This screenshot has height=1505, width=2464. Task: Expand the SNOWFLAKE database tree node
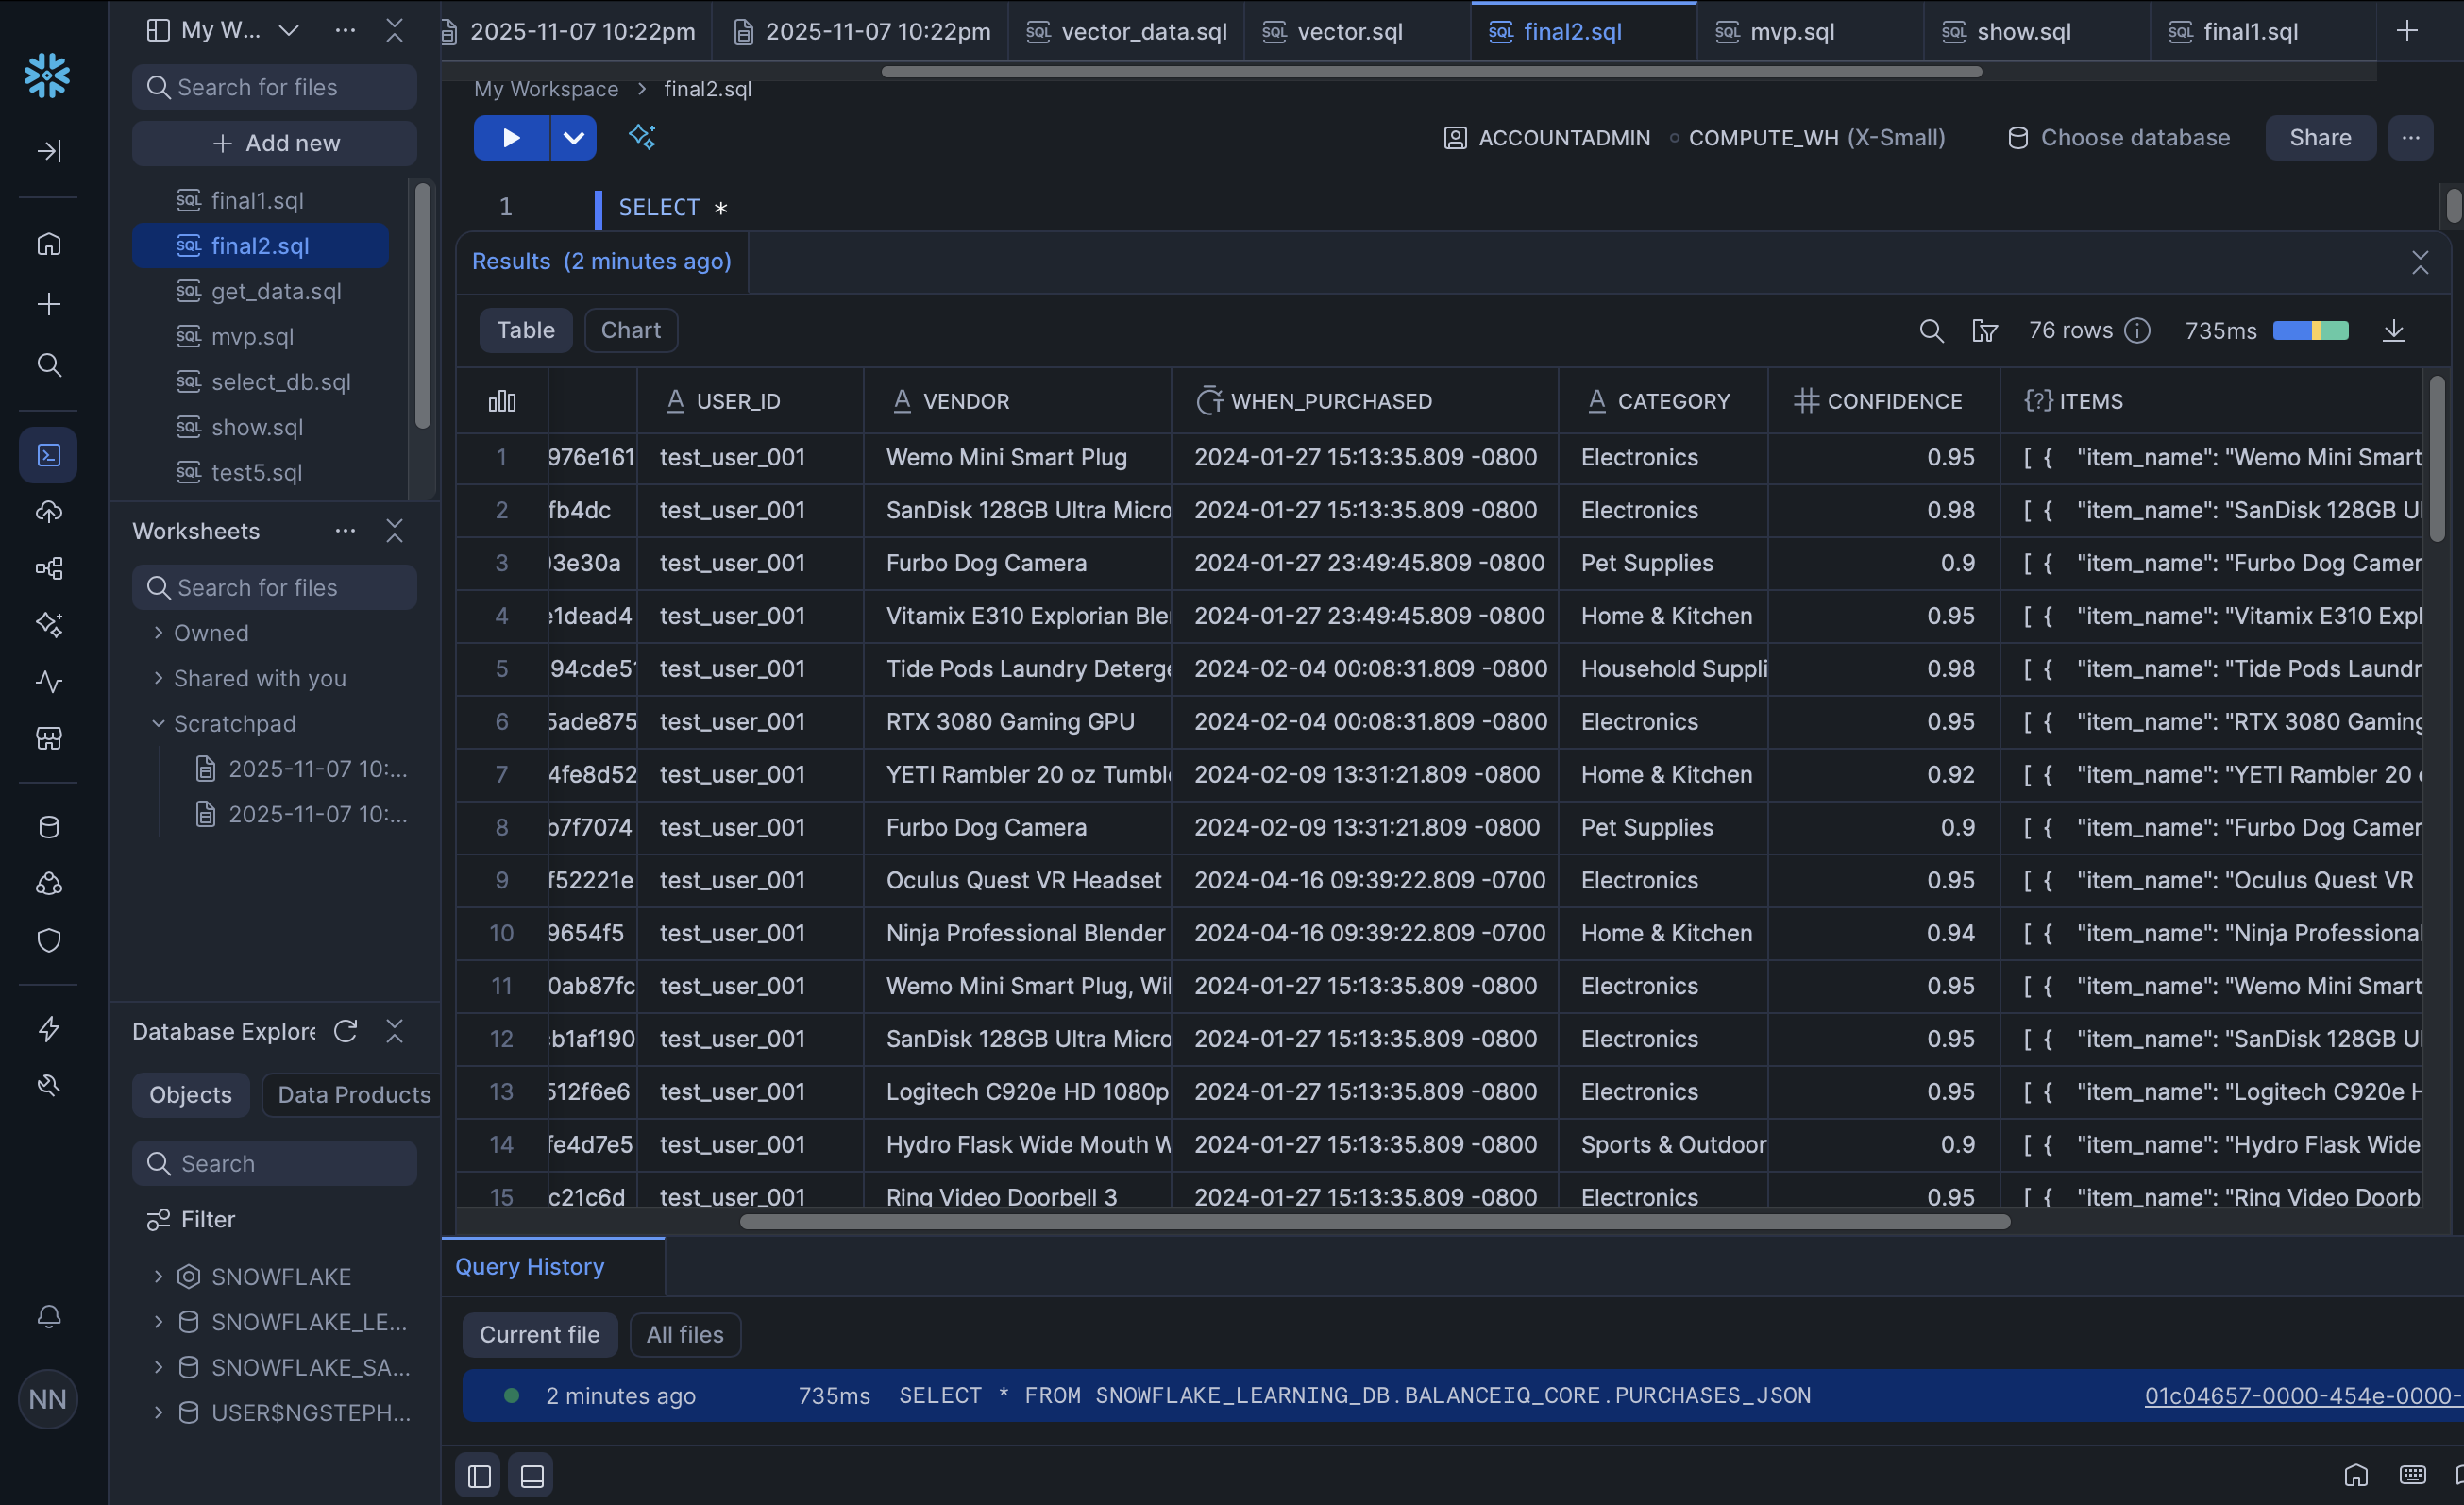pos(158,1276)
